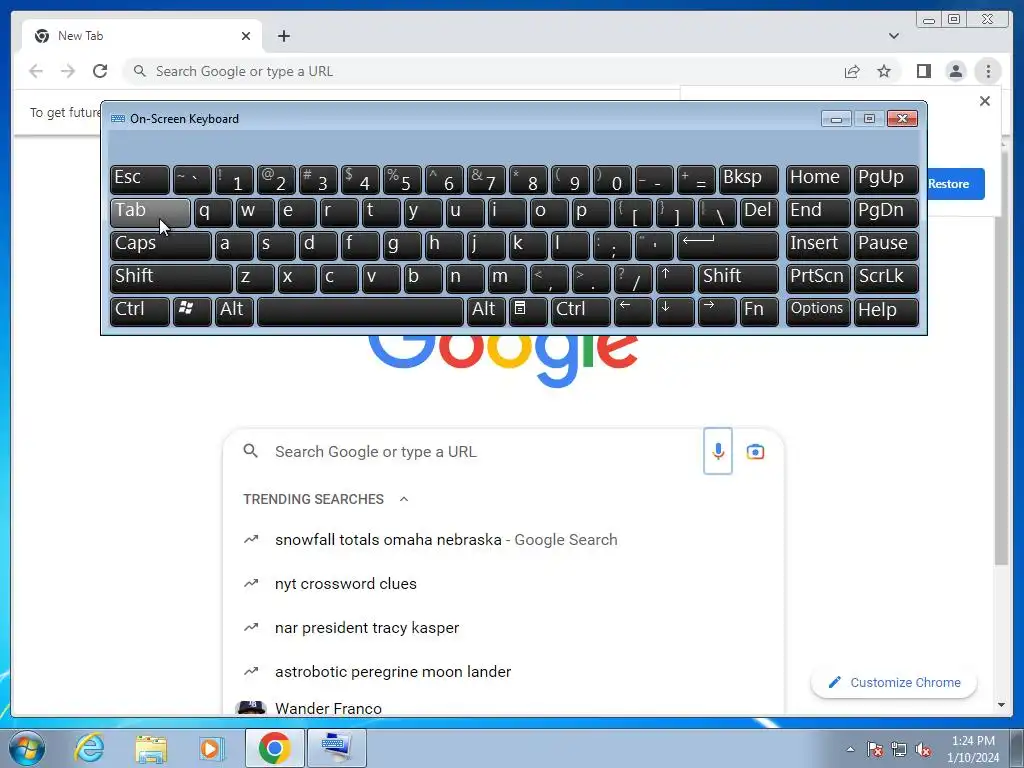The width and height of the screenshot is (1024, 768).
Task: Share this page via share icon
Action: (852, 71)
